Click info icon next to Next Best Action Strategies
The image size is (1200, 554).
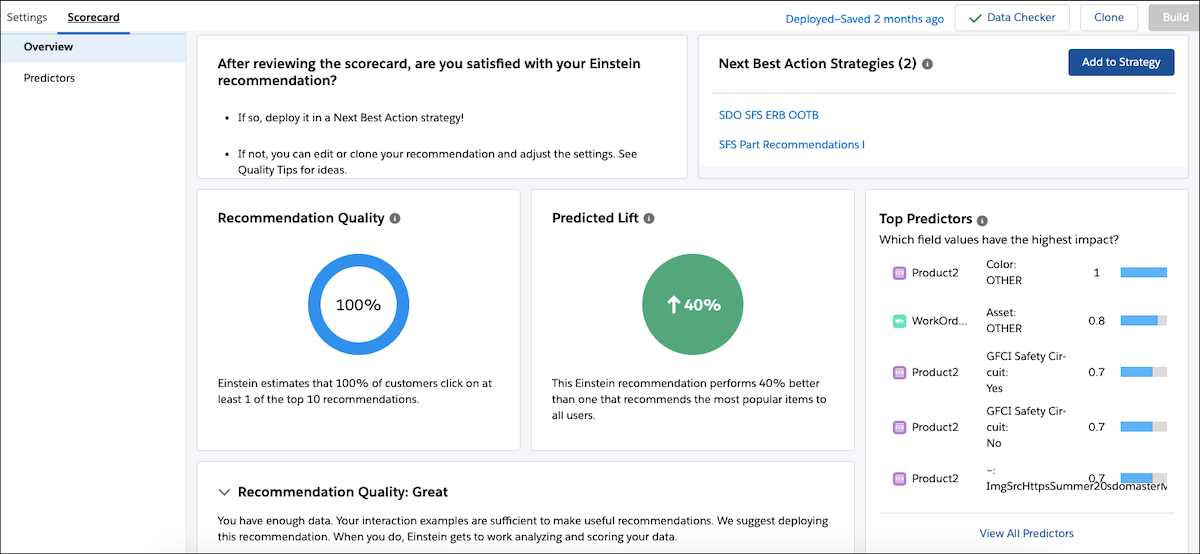click(x=928, y=64)
